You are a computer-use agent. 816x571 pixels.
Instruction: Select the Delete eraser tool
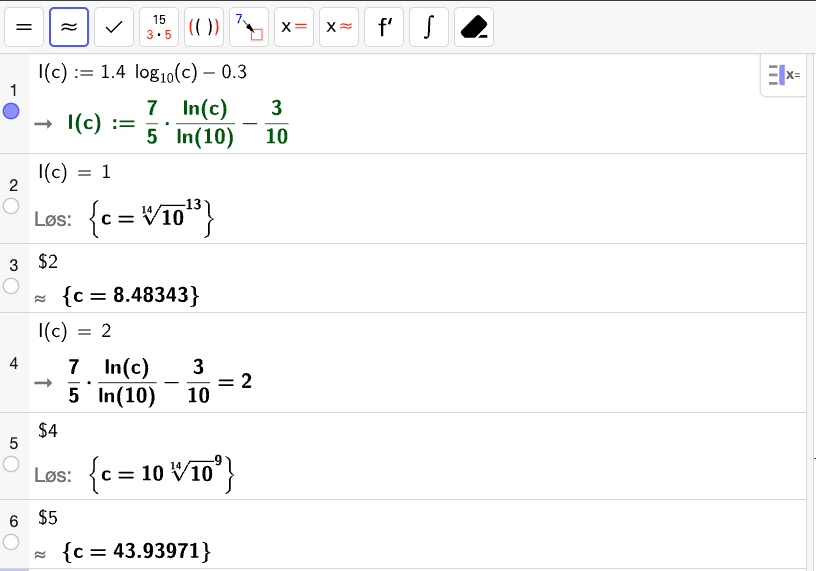tap(474, 28)
